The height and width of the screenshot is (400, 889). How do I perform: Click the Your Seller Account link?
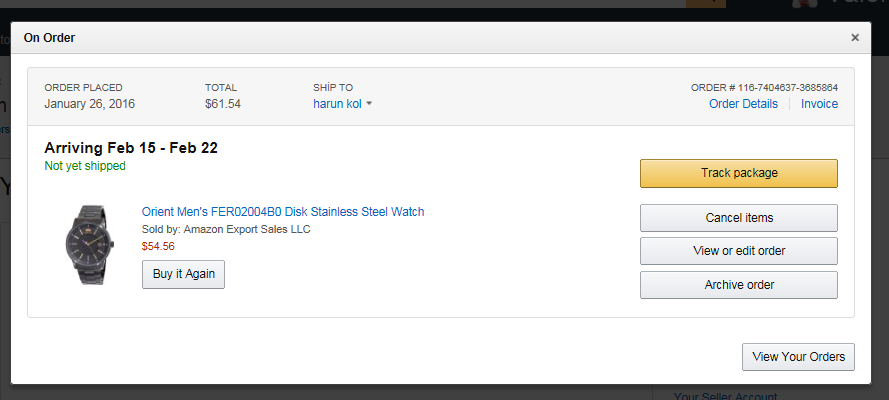[x=726, y=396]
